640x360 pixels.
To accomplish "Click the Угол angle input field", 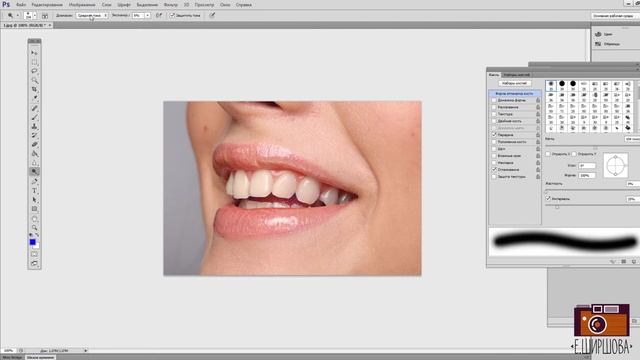I will coord(587,165).
